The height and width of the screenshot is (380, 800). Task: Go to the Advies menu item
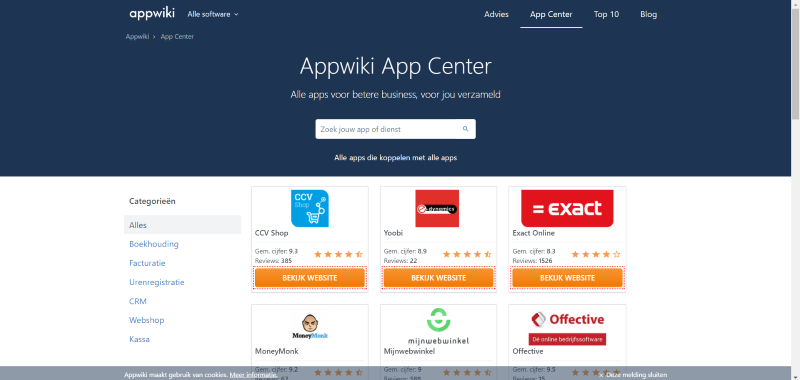coord(496,14)
